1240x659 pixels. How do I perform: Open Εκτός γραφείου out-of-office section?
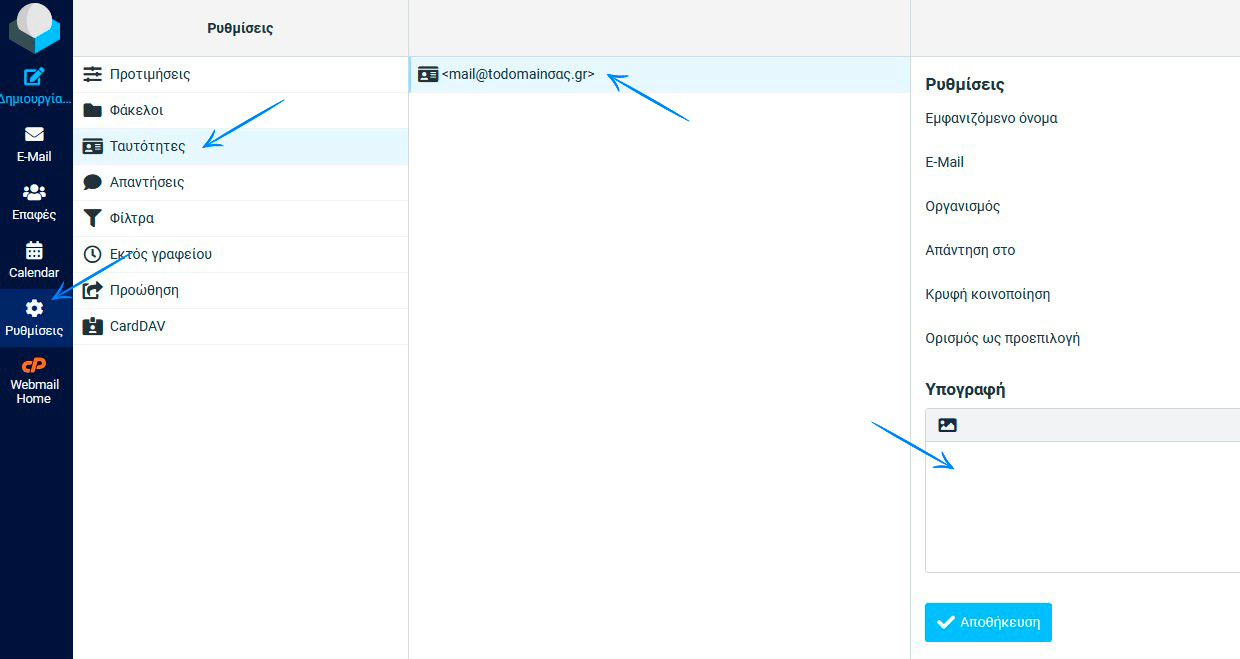click(160, 254)
